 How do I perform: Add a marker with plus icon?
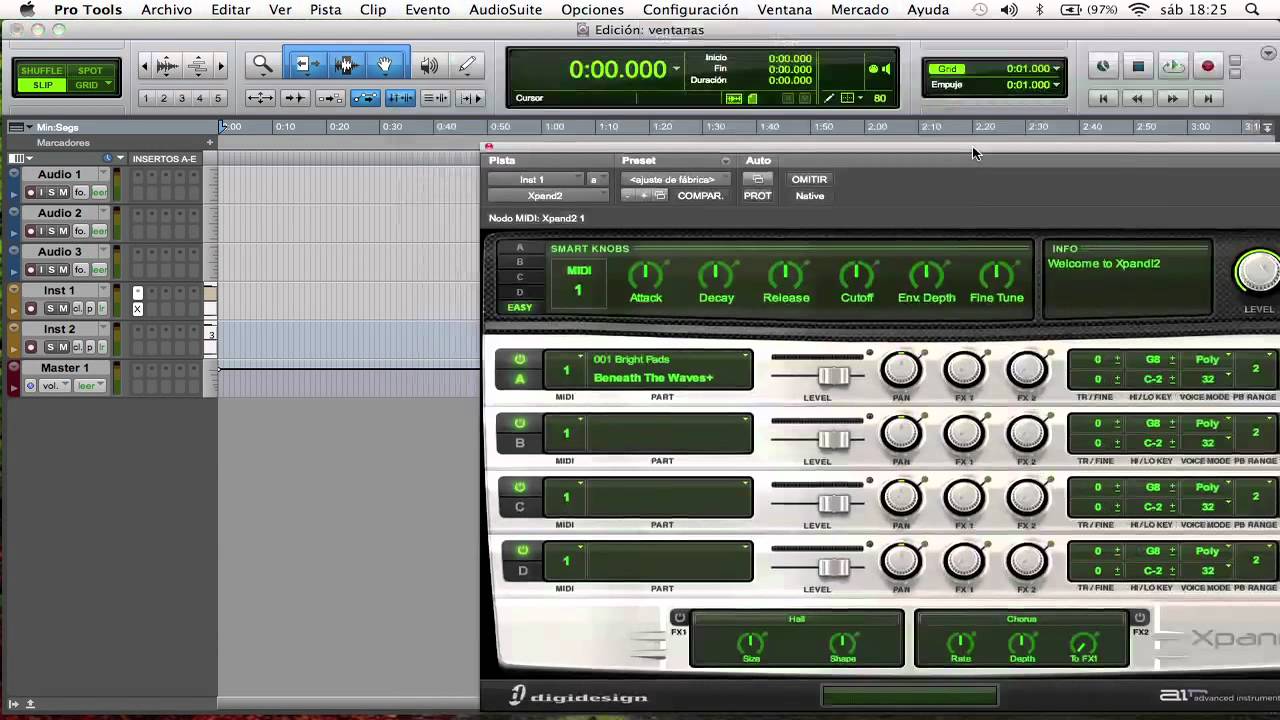210,143
